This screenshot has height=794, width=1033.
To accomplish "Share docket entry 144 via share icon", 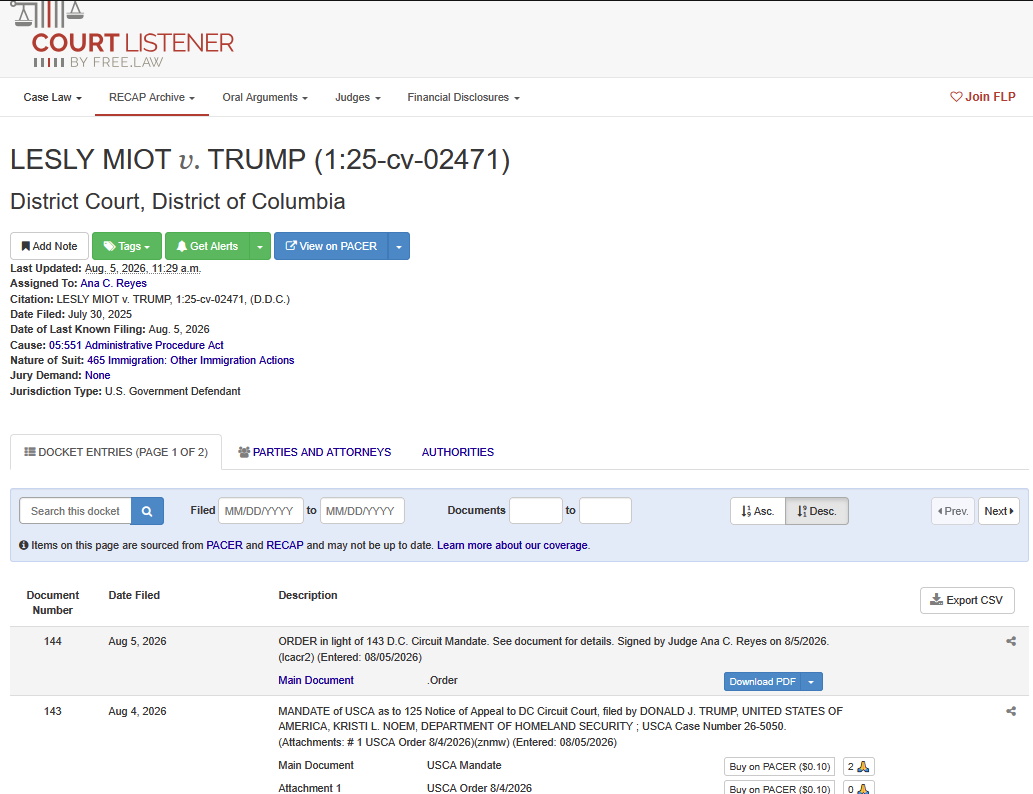I will click(1011, 641).
